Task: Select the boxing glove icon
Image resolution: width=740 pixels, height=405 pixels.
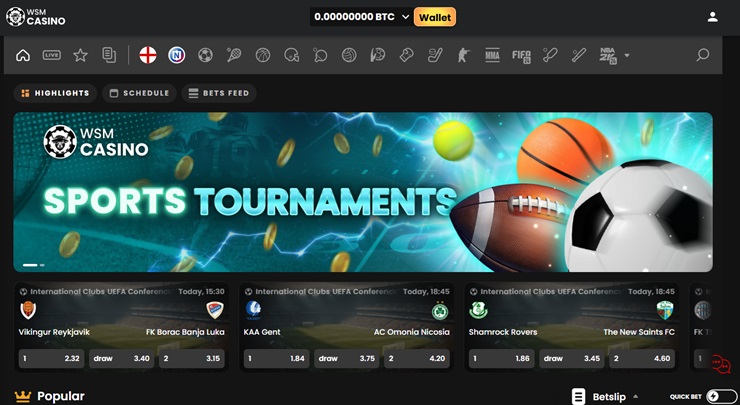Action: click(406, 55)
